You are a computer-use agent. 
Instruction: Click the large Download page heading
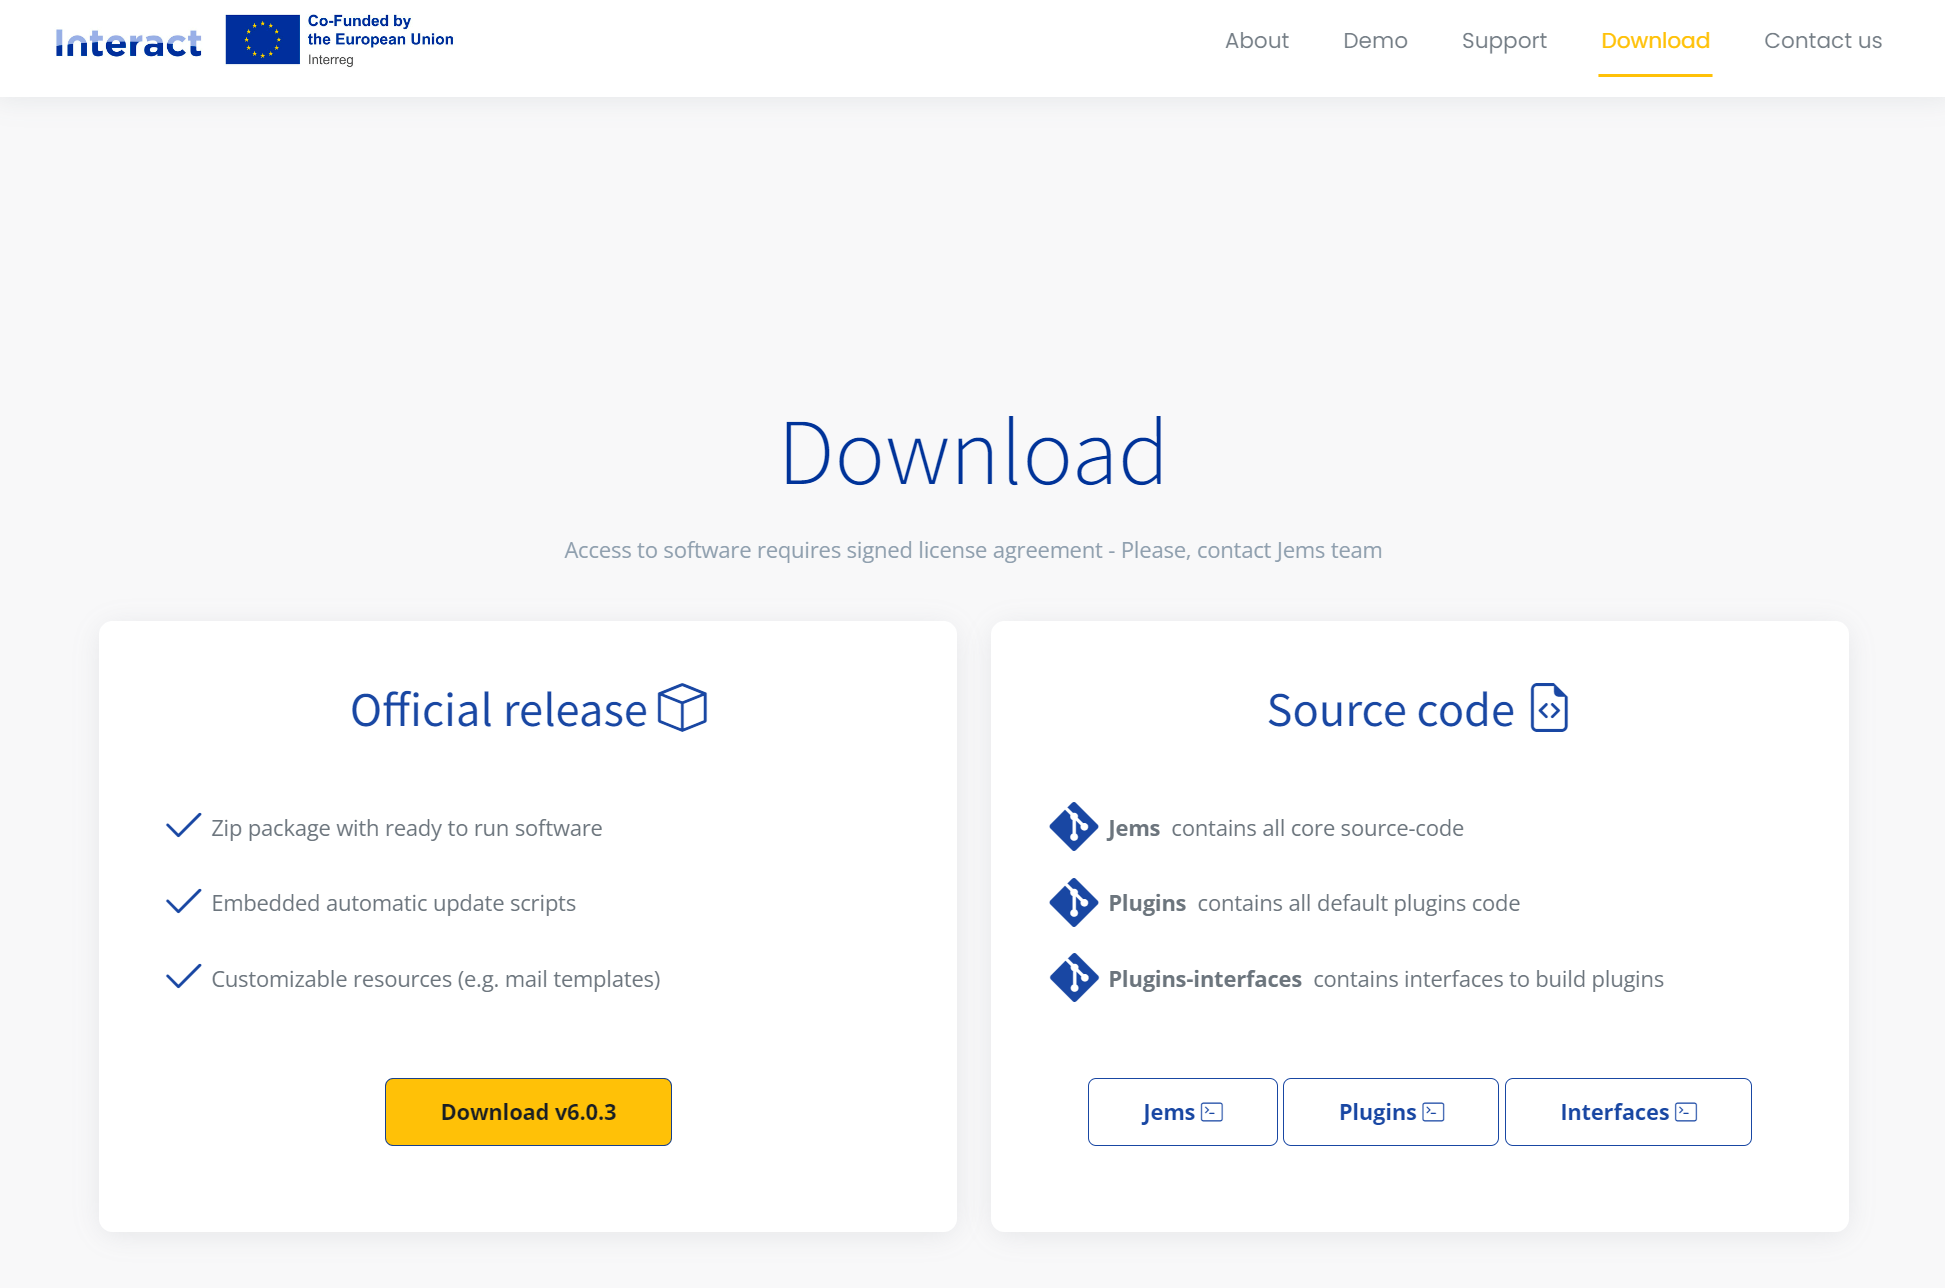click(x=973, y=453)
